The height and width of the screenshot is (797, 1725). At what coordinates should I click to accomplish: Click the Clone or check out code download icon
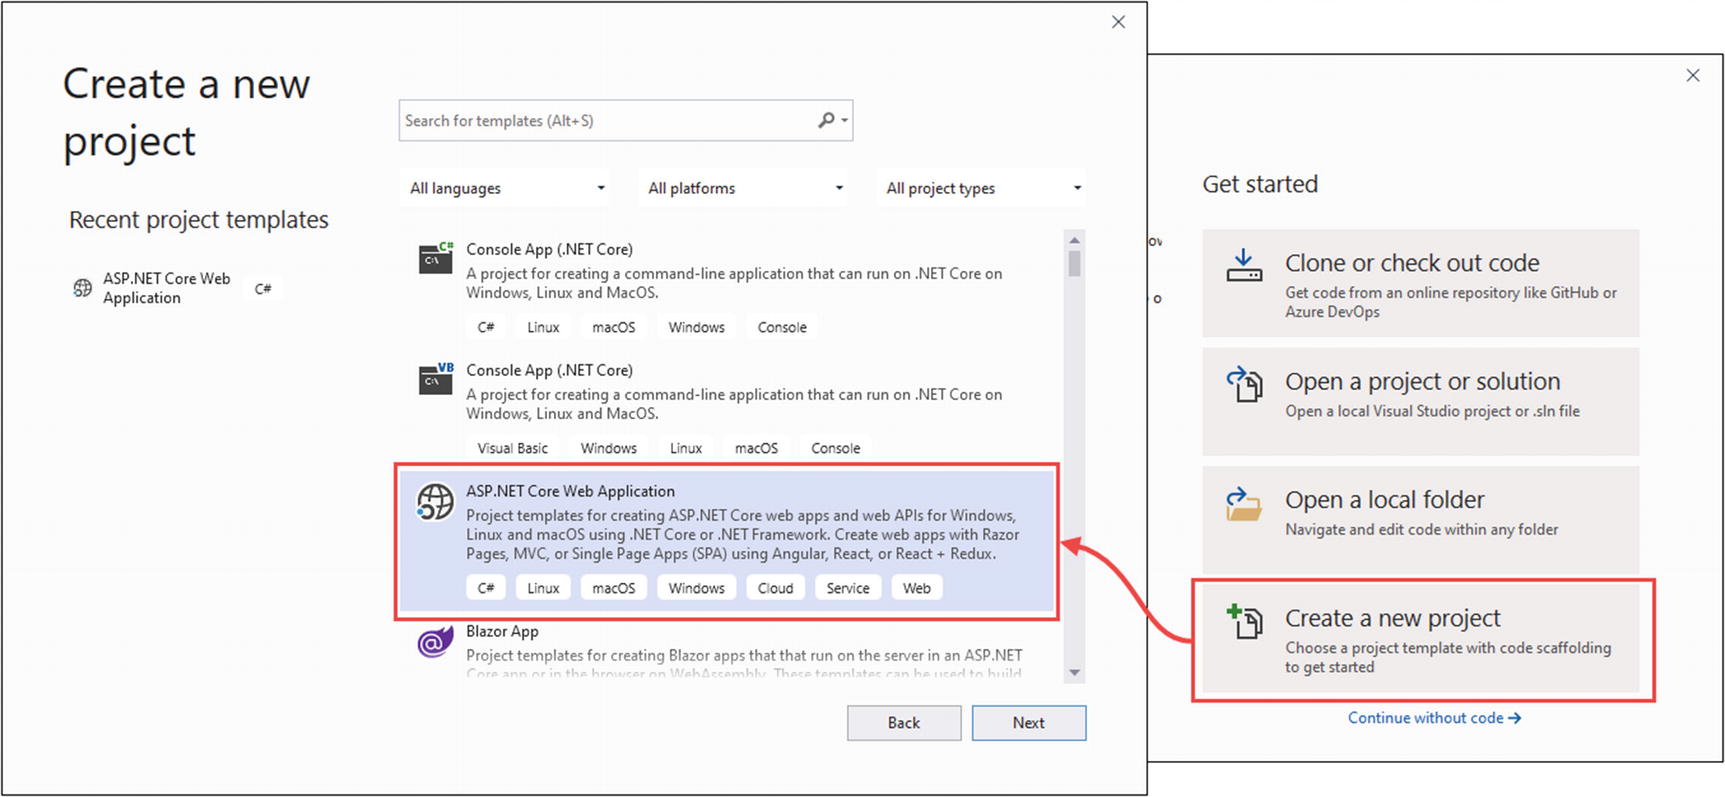1244,266
